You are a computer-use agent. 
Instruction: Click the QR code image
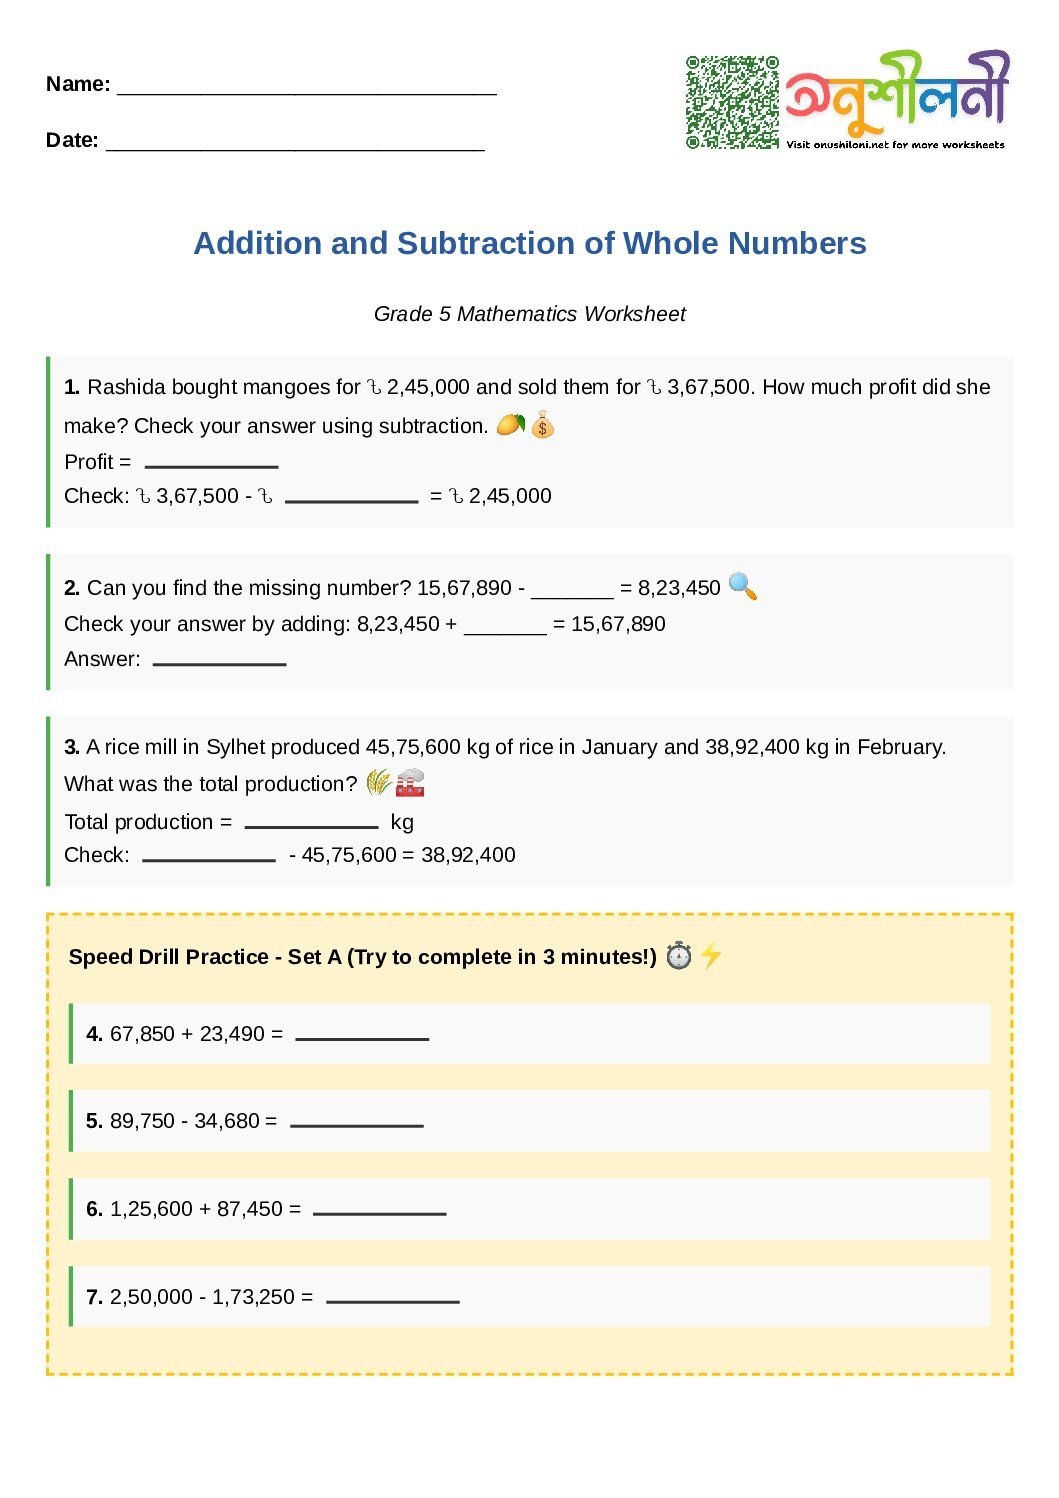point(732,102)
